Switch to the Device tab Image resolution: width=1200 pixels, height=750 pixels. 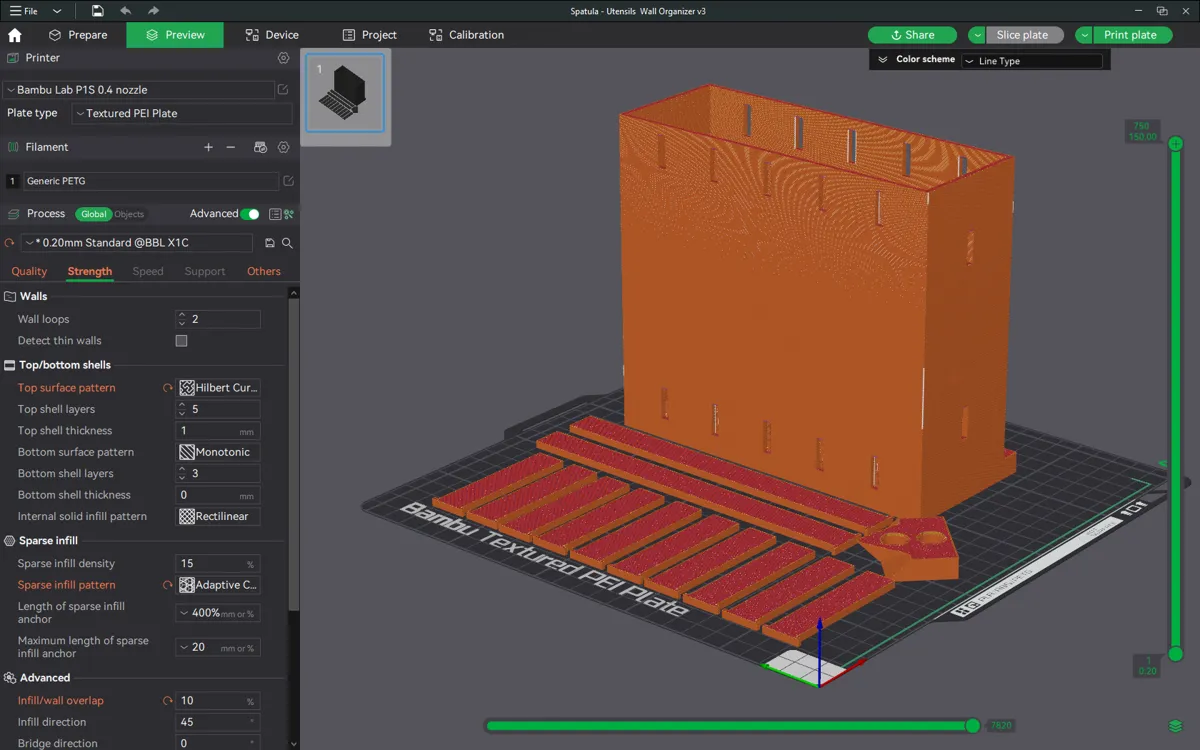(x=272, y=35)
